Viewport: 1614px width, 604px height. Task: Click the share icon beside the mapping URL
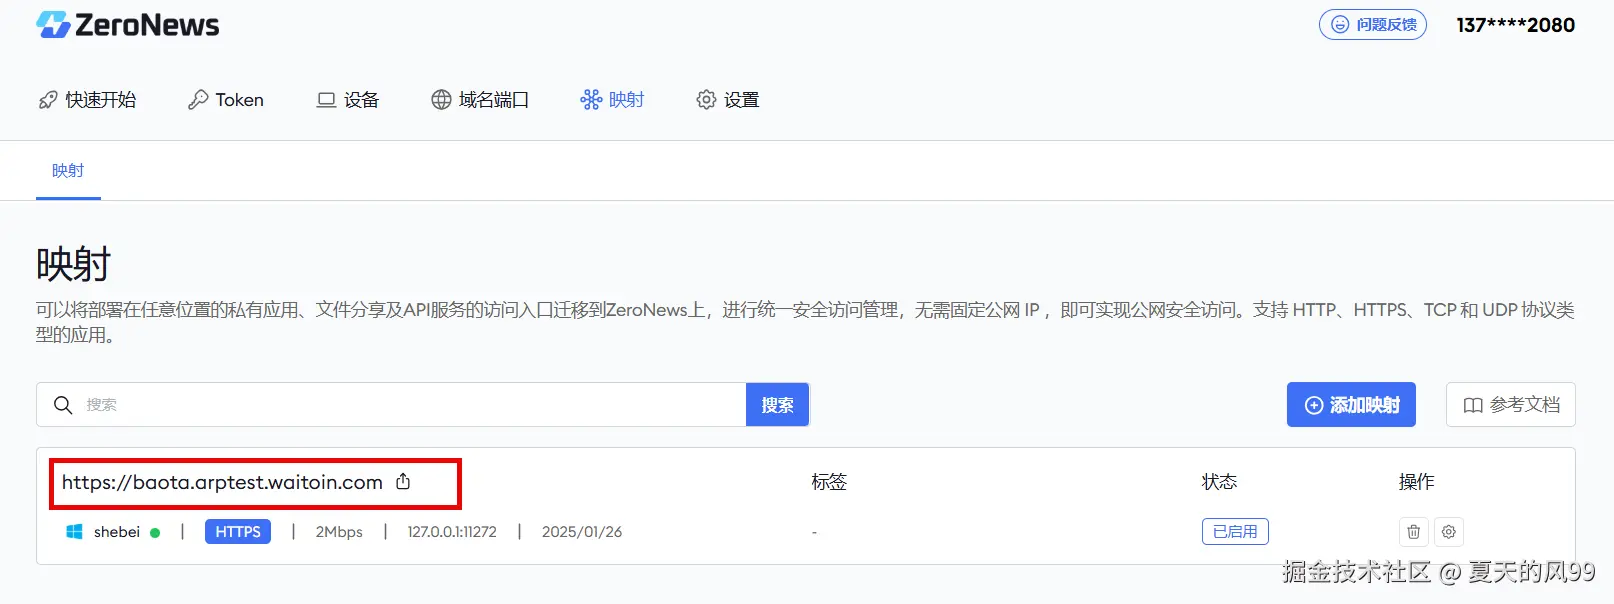pyautogui.click(x=403, y=482)
